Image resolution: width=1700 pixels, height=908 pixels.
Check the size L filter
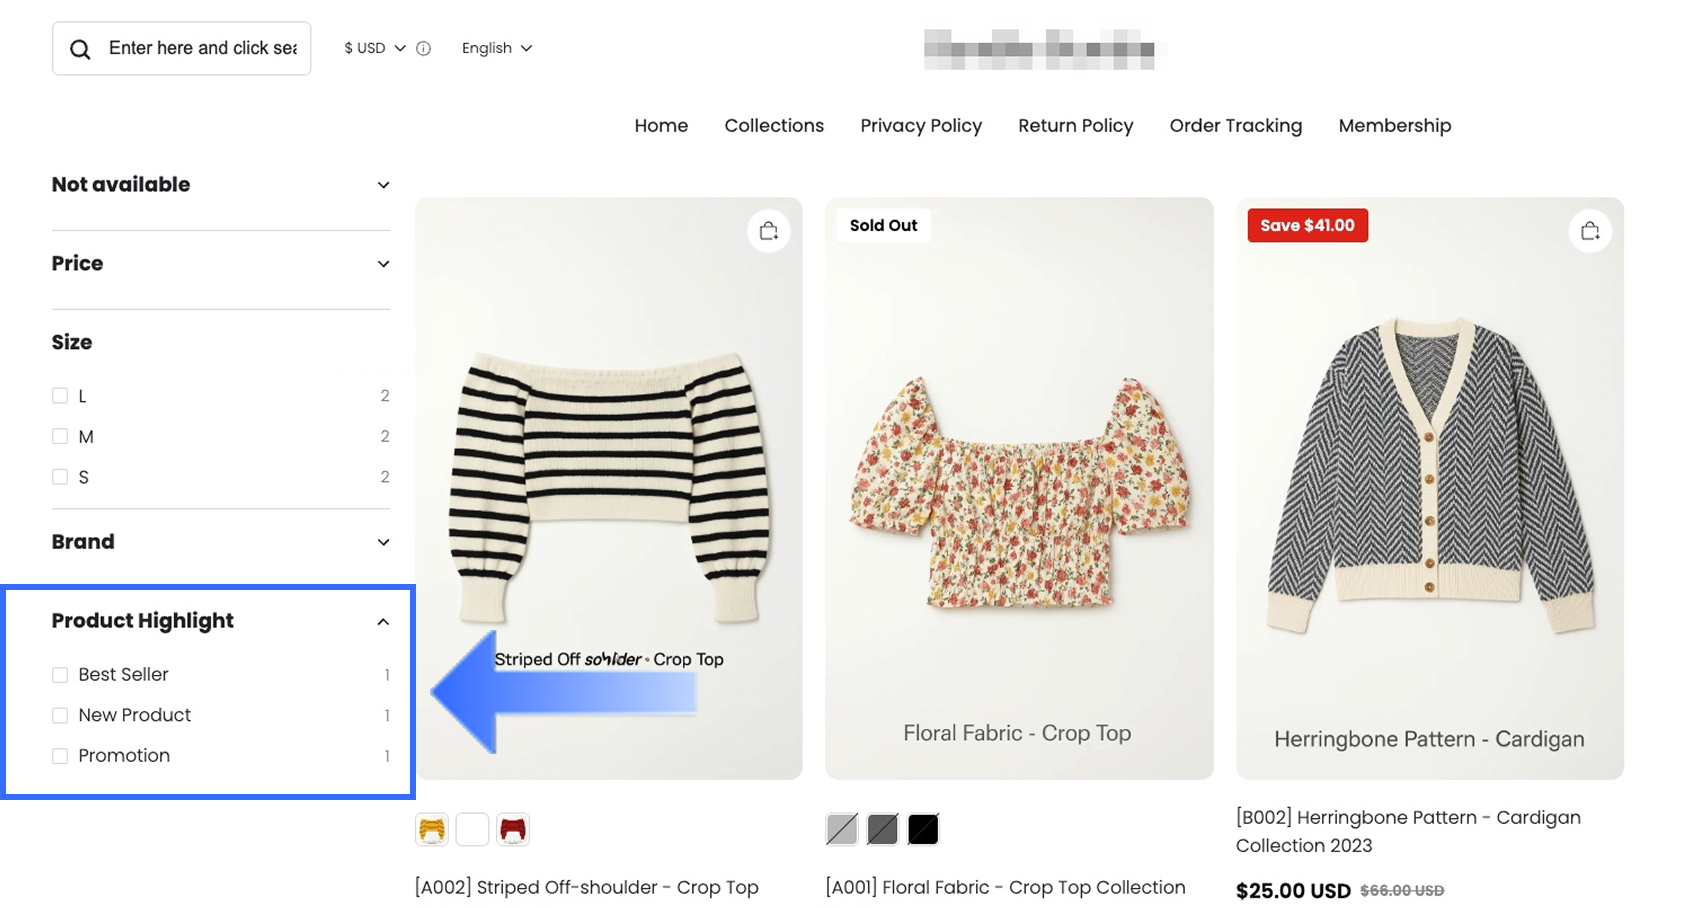pyautogui.click(x=60, y=396)
